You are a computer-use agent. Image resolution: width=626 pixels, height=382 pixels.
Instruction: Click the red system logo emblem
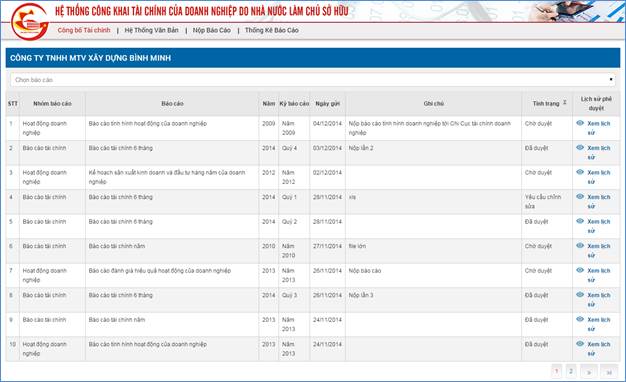coord(30,22)
